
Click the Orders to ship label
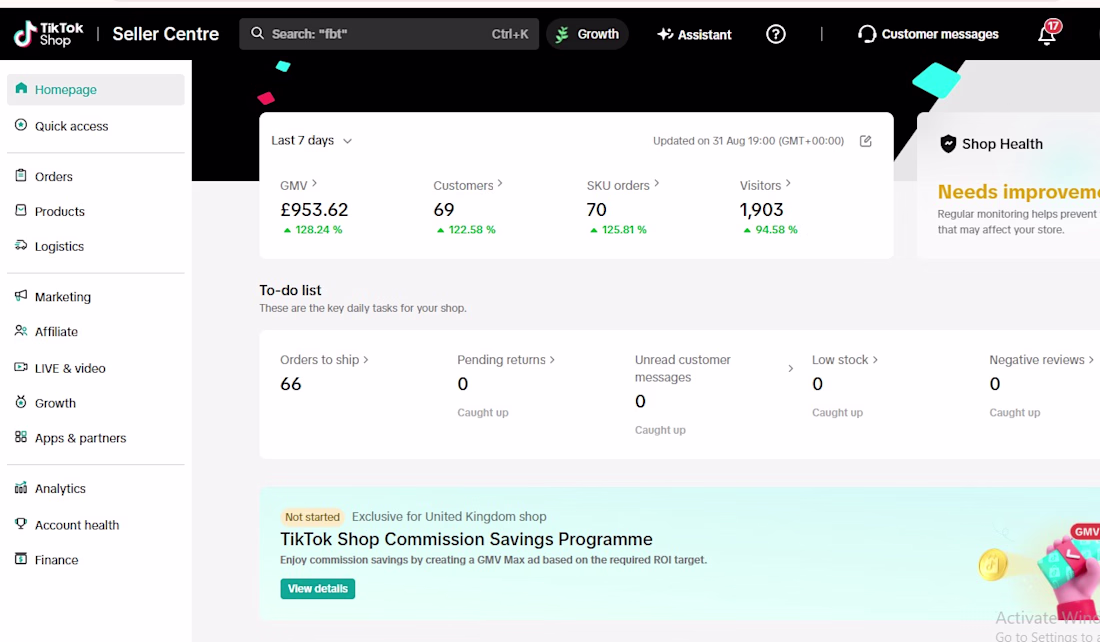[x=319, y=360]
